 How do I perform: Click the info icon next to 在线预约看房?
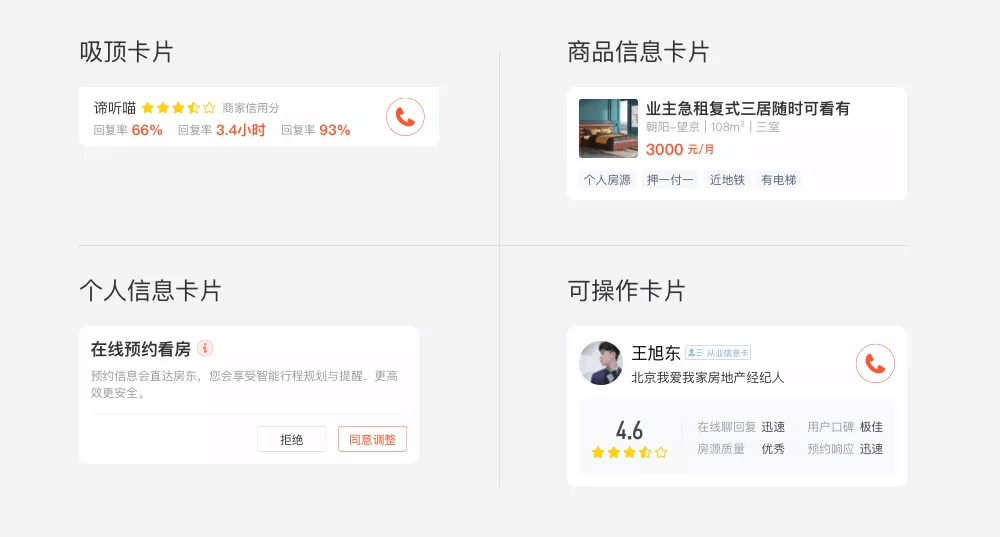tap(205, 348)
